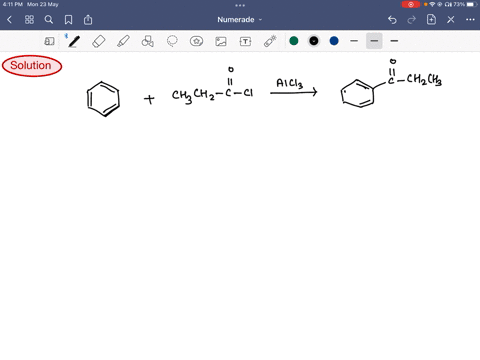The height and width of the screenshot is (360, 480).
Task: Open the Elements sticker tool
Action: click(196, 41)
